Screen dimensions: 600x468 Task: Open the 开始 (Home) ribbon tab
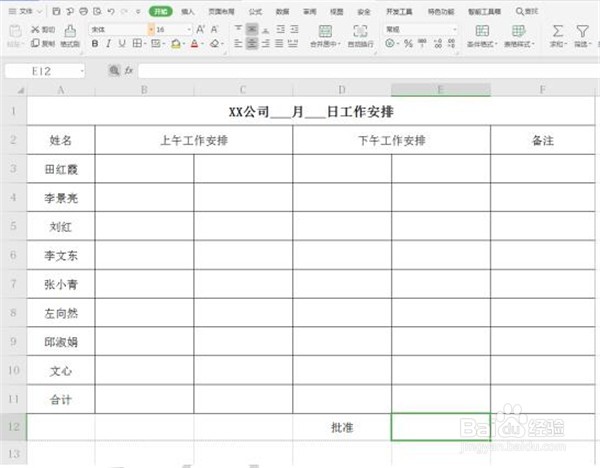coord(161,11)
